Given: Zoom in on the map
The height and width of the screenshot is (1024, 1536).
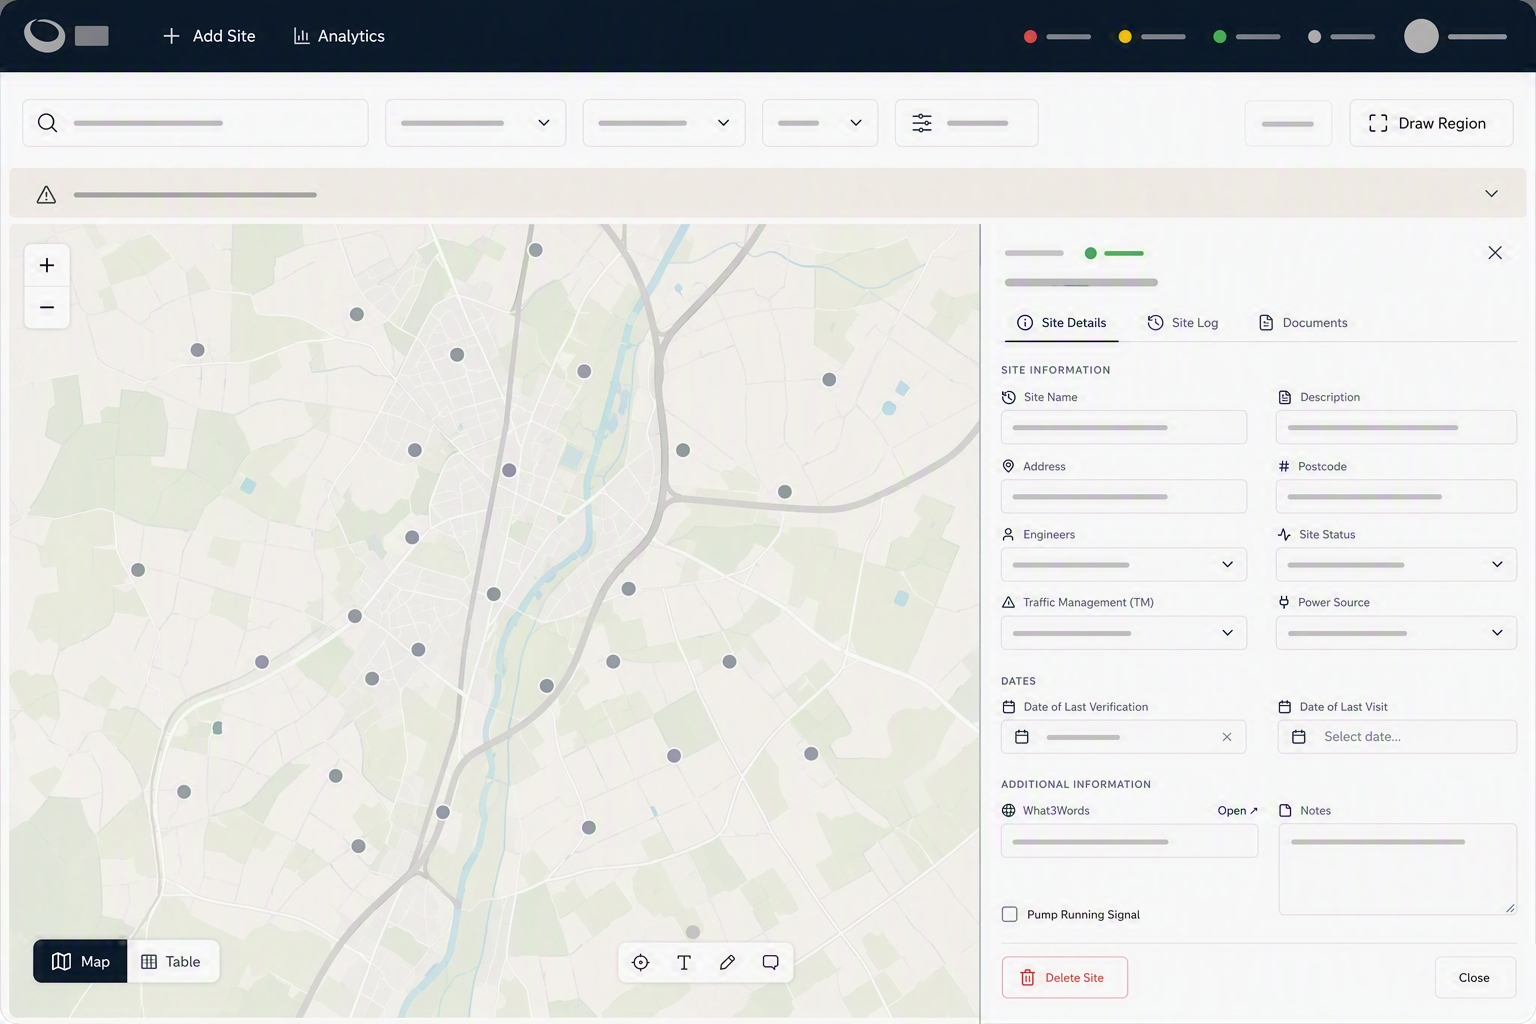Looking at the screenshot, I should pyautogui.click(x=47, y=265).
